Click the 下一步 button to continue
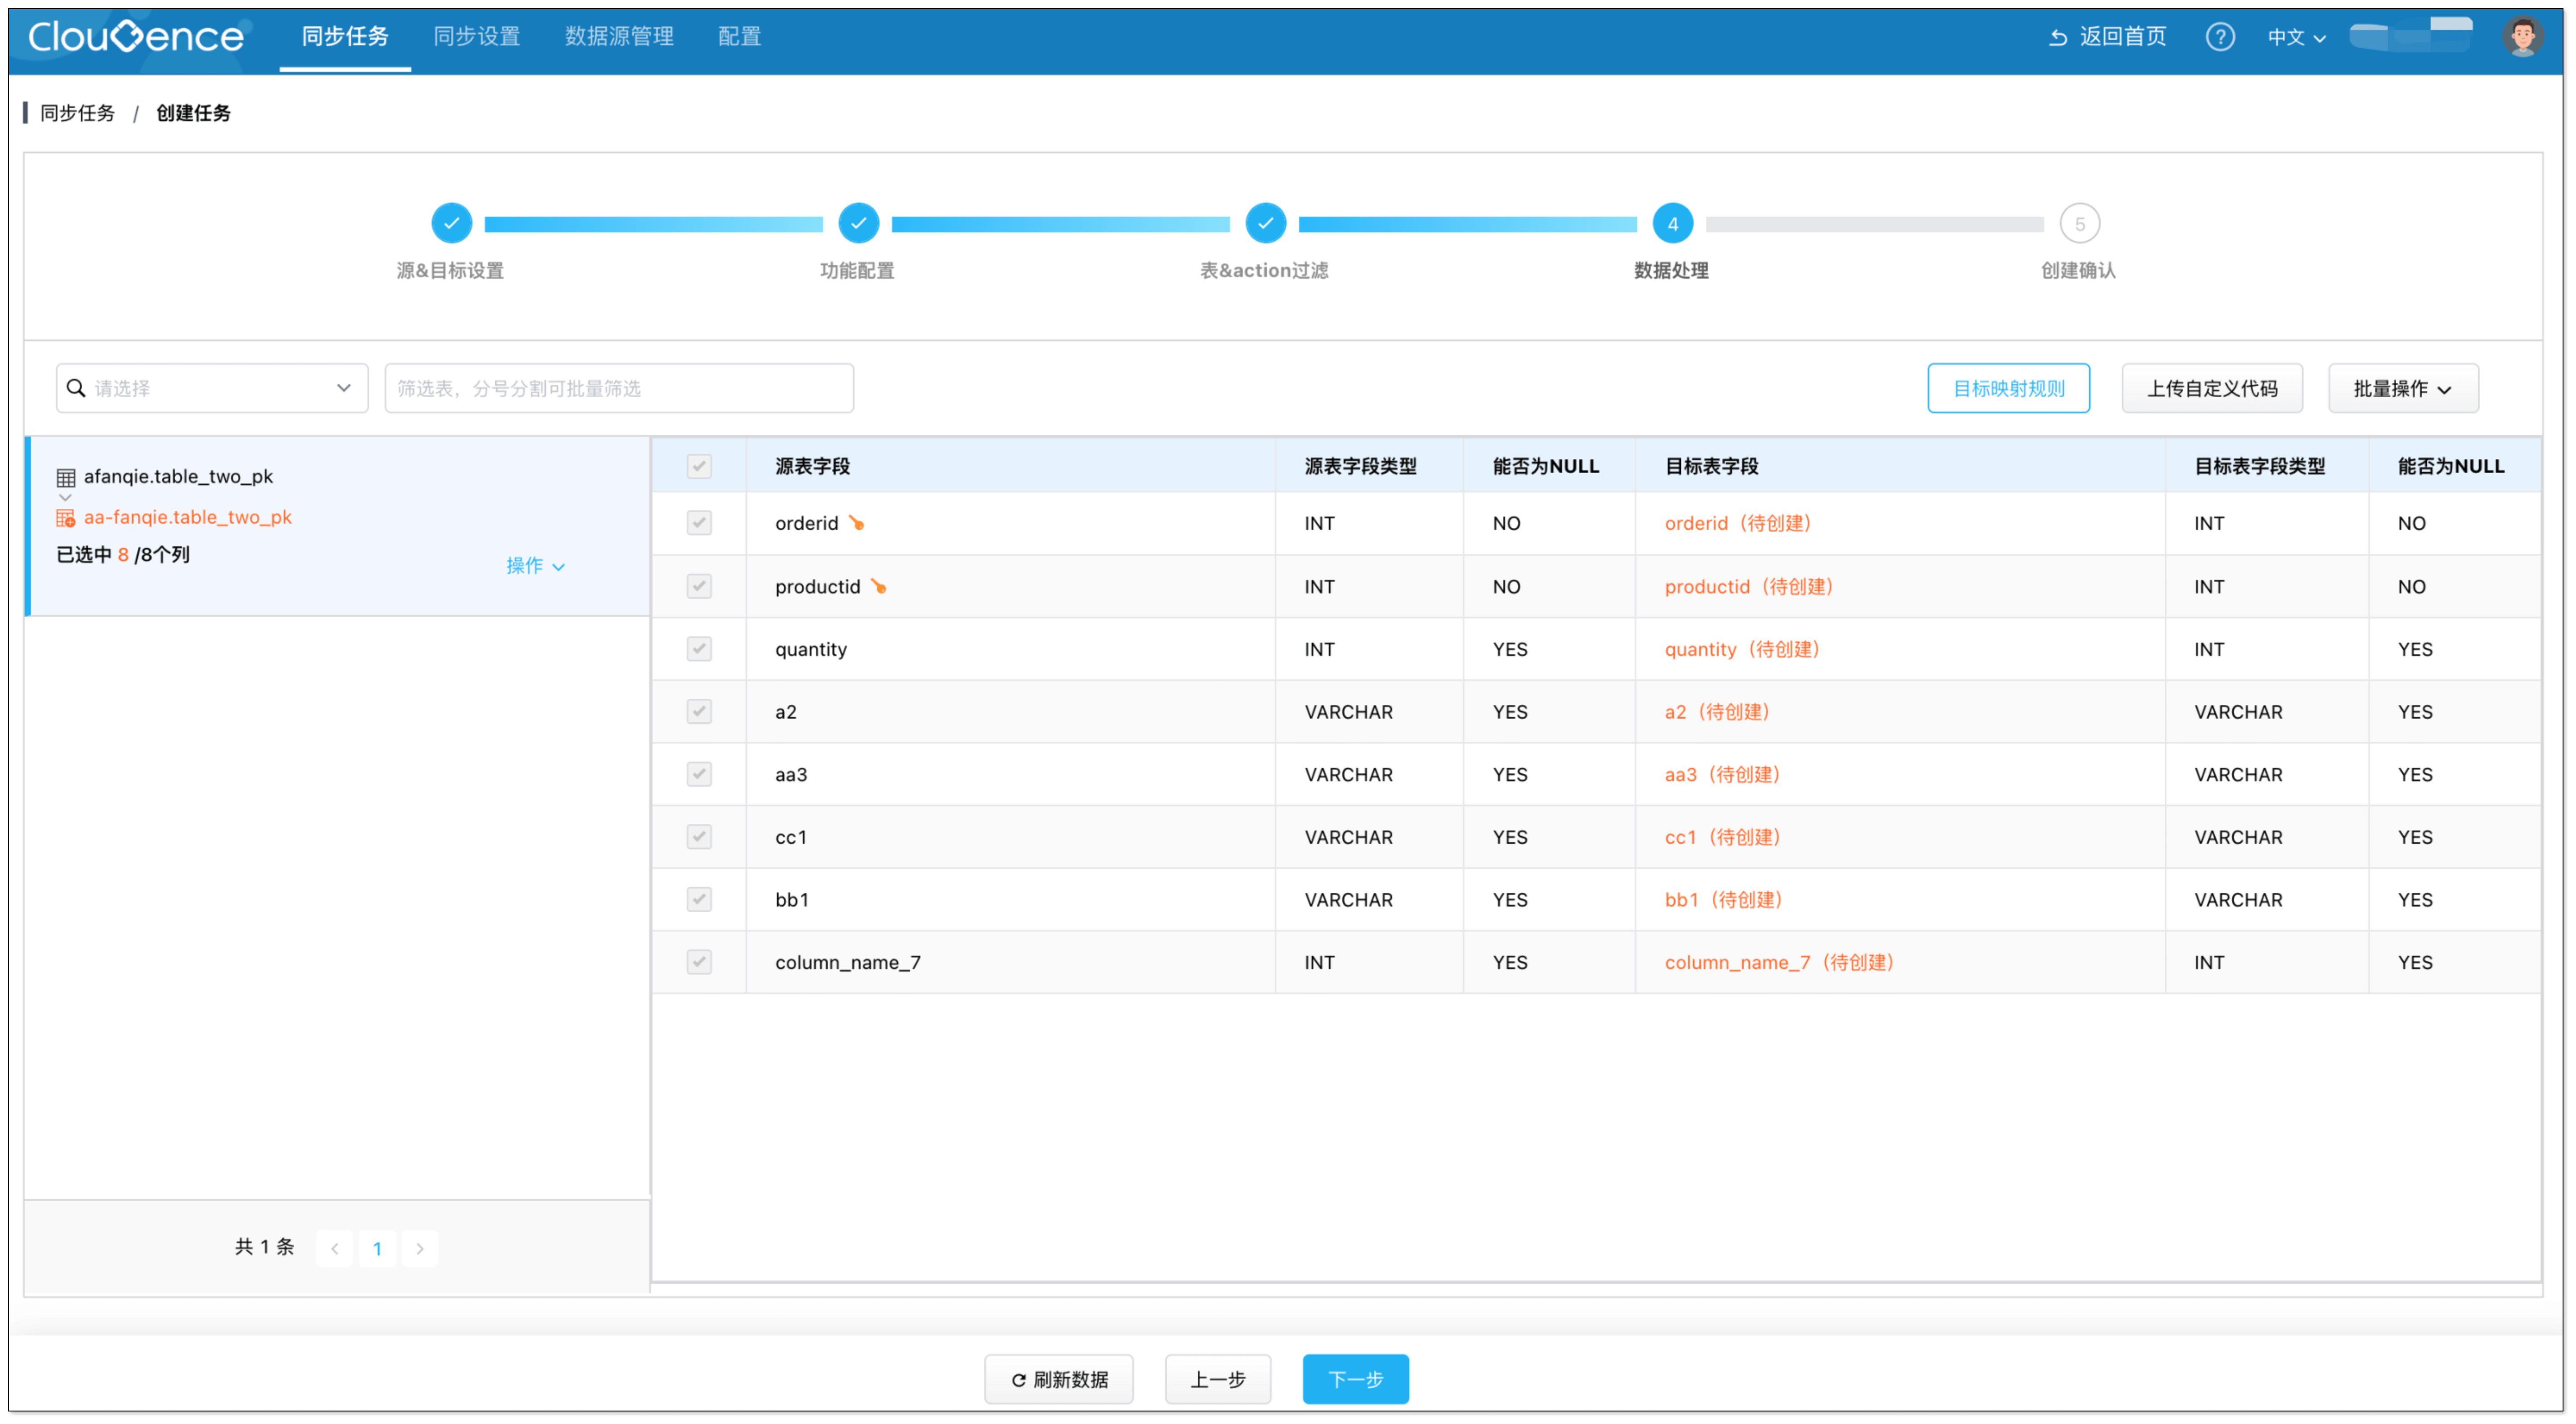 click(1355, 1379)
